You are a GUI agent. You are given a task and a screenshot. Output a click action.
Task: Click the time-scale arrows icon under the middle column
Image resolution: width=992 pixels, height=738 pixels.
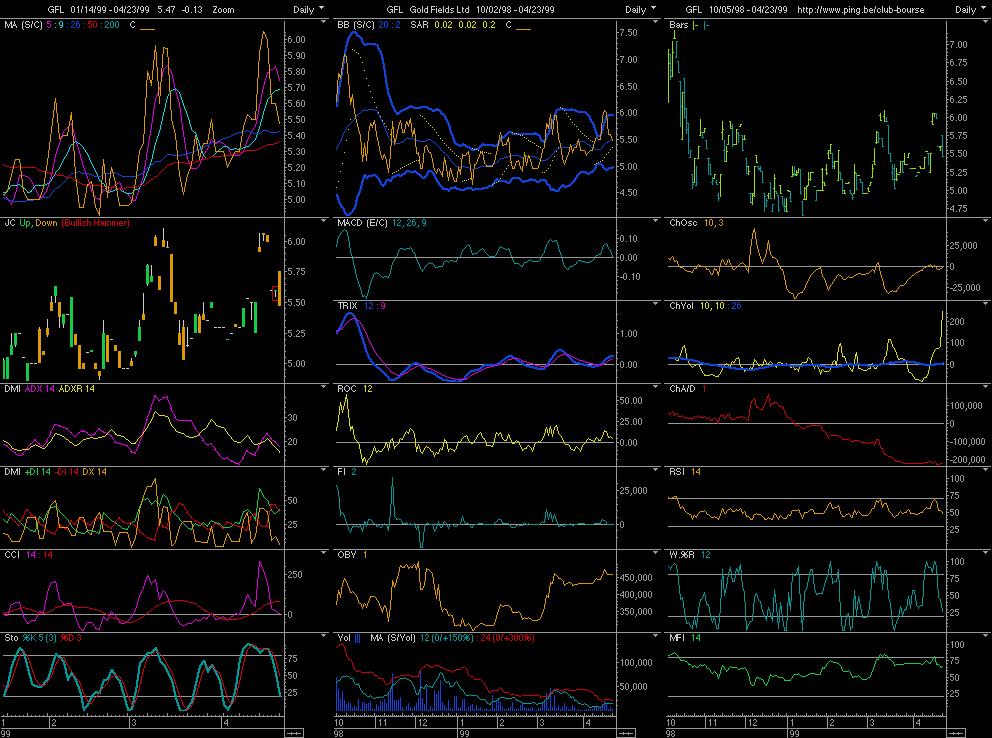tap(626, 733)
